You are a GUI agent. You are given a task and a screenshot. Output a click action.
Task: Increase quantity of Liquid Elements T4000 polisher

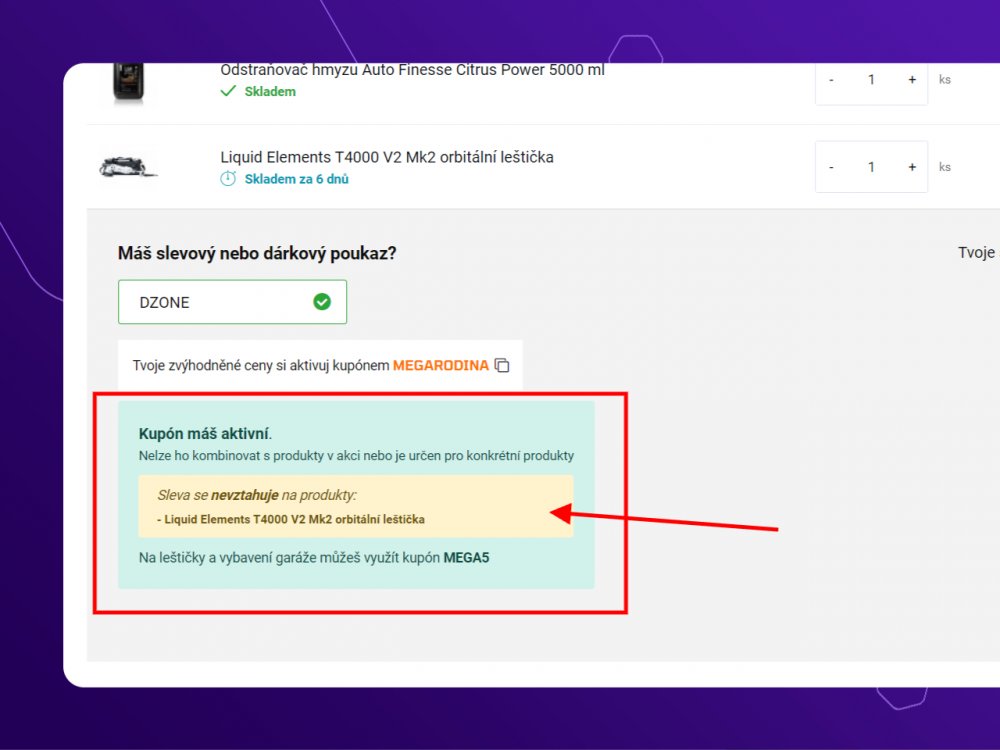pos(912,167)
